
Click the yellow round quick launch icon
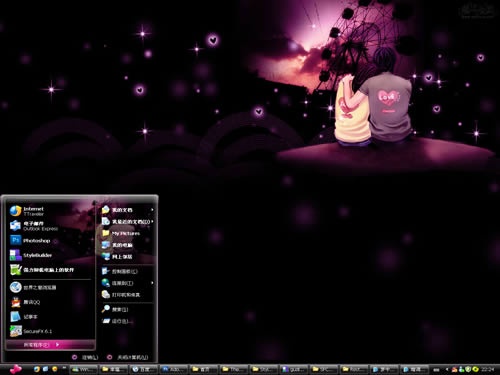point(55,369)
